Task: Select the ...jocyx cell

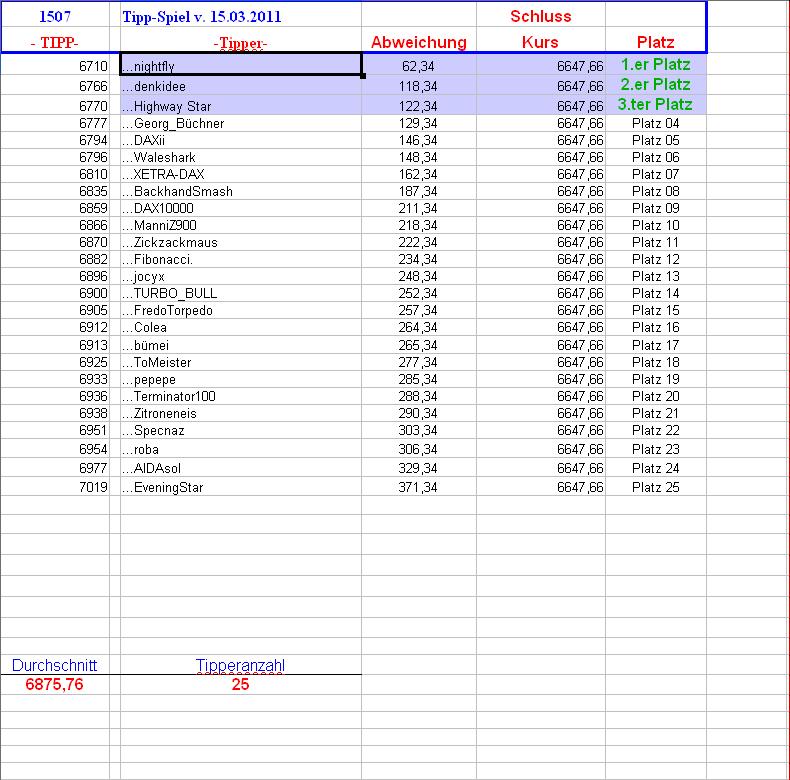Action: pos(241,277)
